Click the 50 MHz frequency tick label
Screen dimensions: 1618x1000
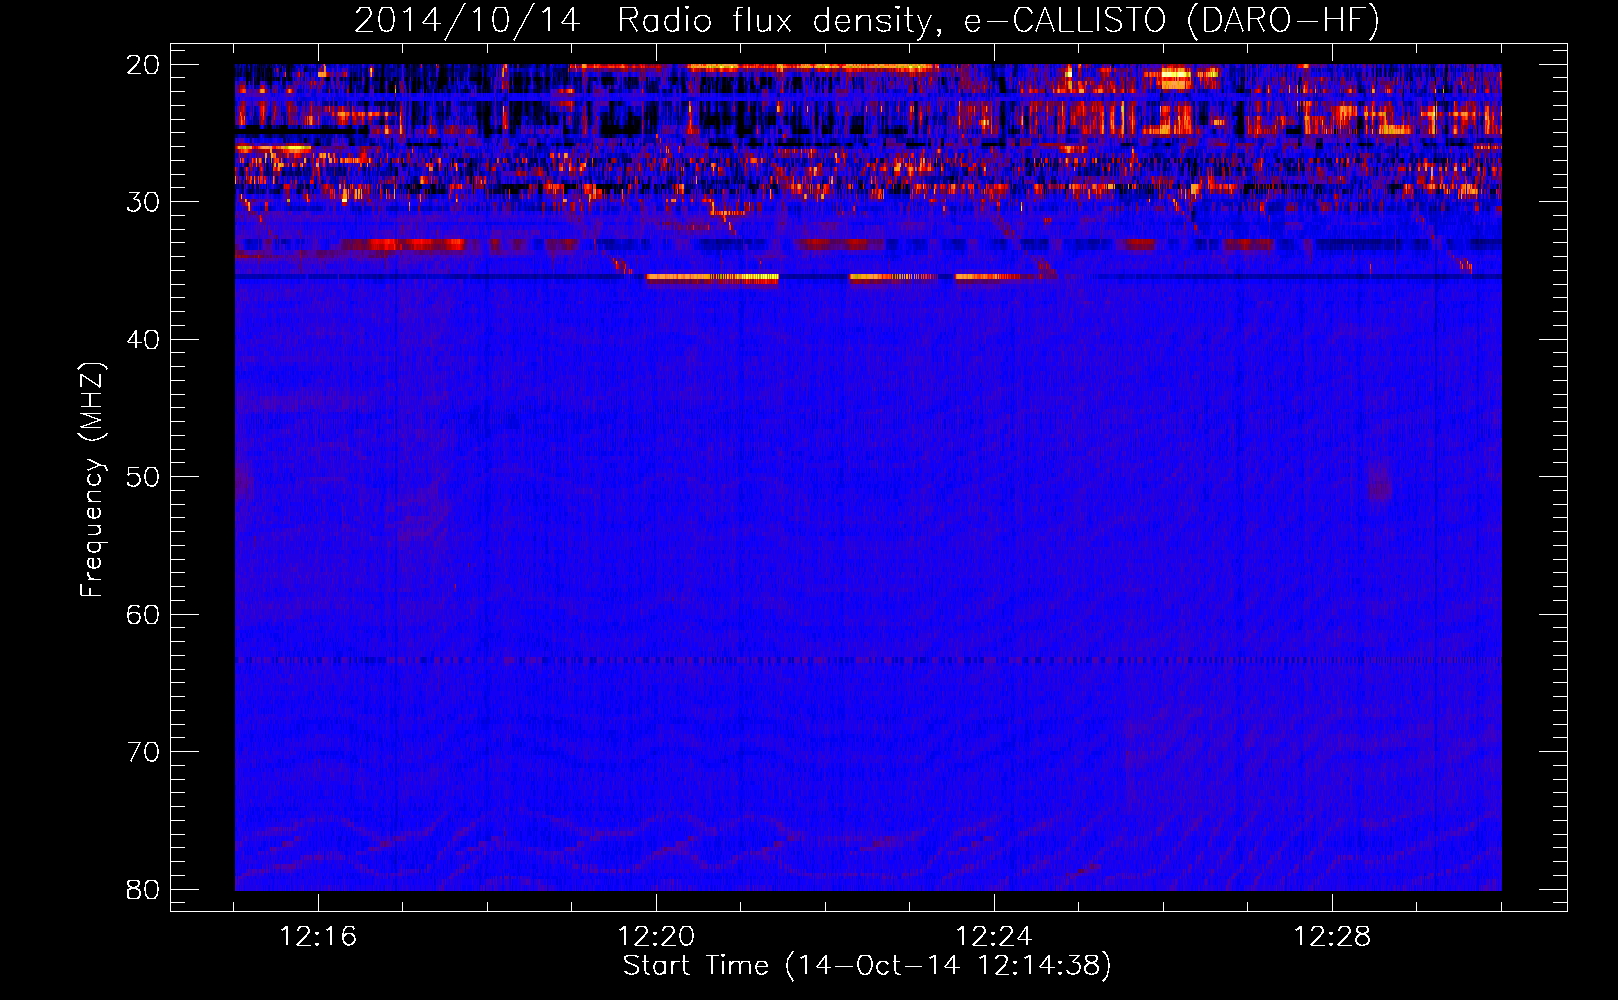(x=143, y=477)
